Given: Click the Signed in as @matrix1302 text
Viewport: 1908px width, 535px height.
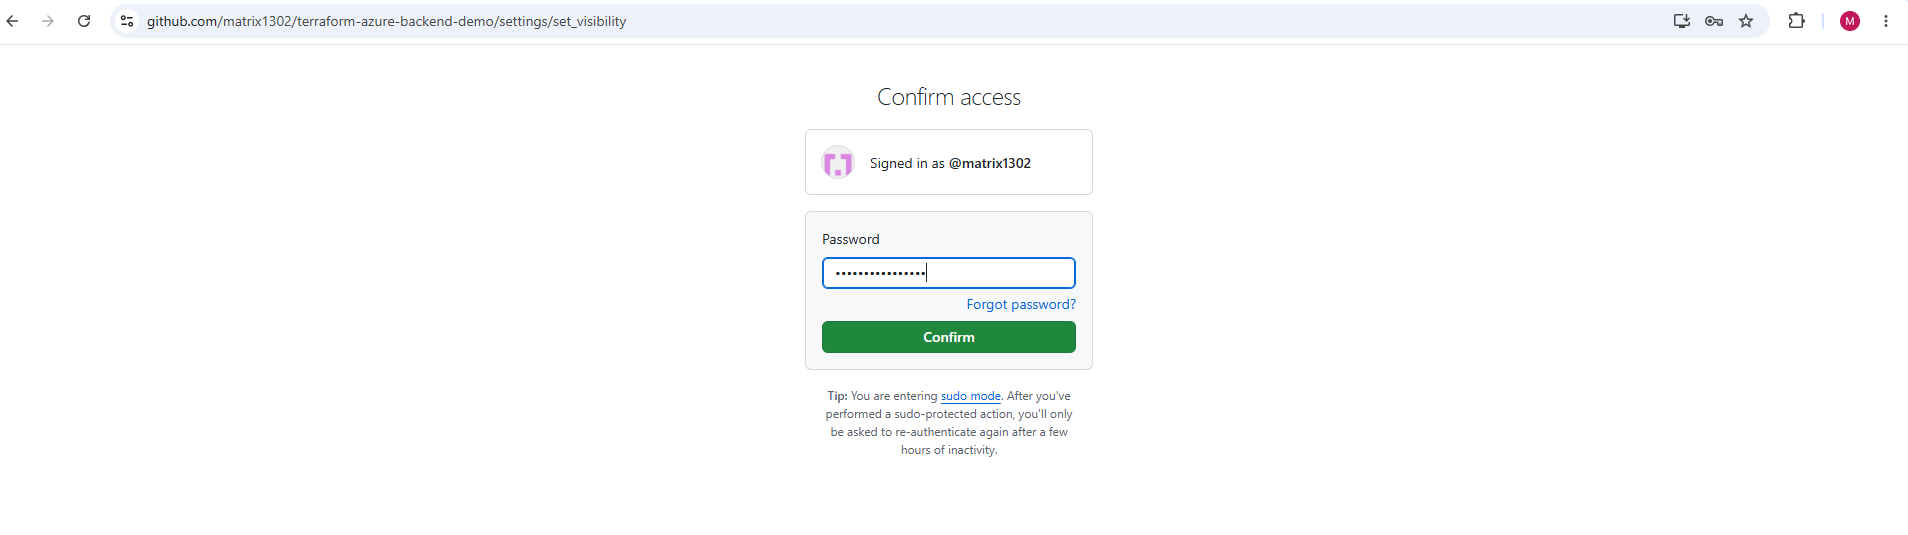Looking at the screenshot, I should (x=950, y=163).
